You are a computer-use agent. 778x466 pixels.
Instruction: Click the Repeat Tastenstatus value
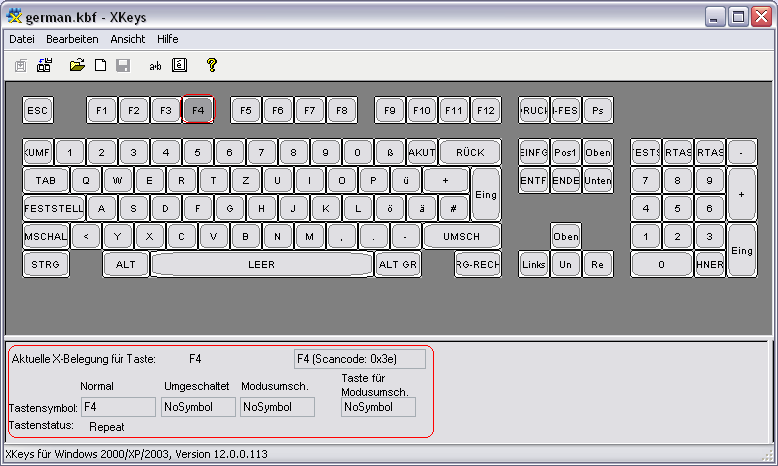[107, 427]
